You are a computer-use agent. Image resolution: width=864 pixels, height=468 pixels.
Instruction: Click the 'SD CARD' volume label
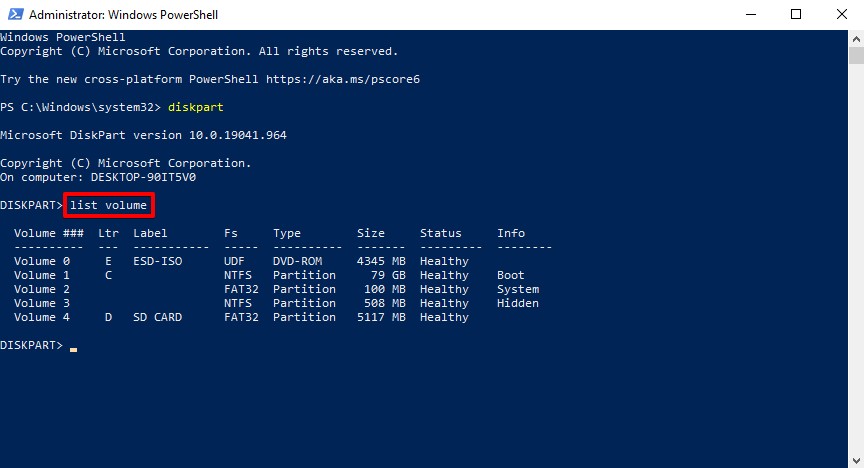click(157, 317)
